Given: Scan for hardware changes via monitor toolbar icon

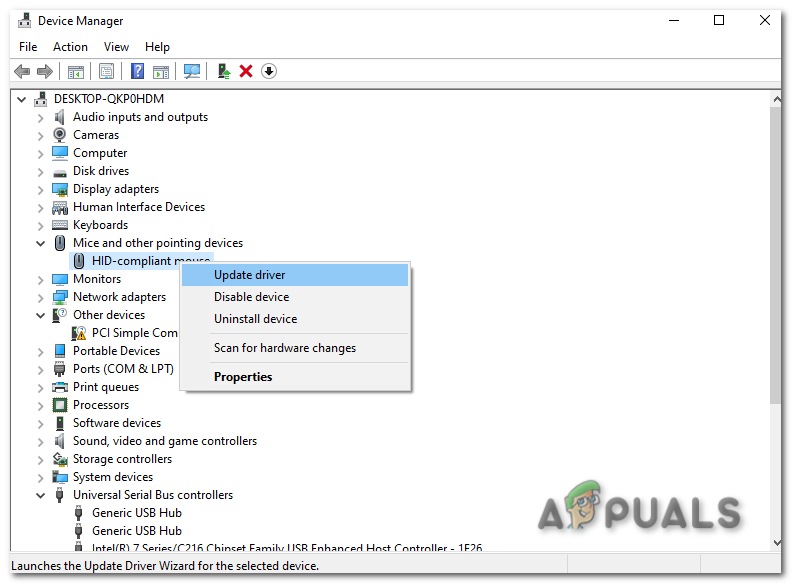Looking at the screenshot, I should pos(192,71).
